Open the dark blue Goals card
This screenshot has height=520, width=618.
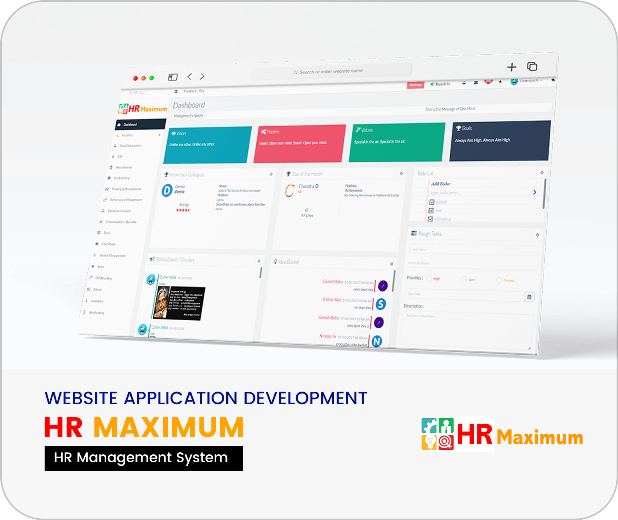tap(500, 141)
